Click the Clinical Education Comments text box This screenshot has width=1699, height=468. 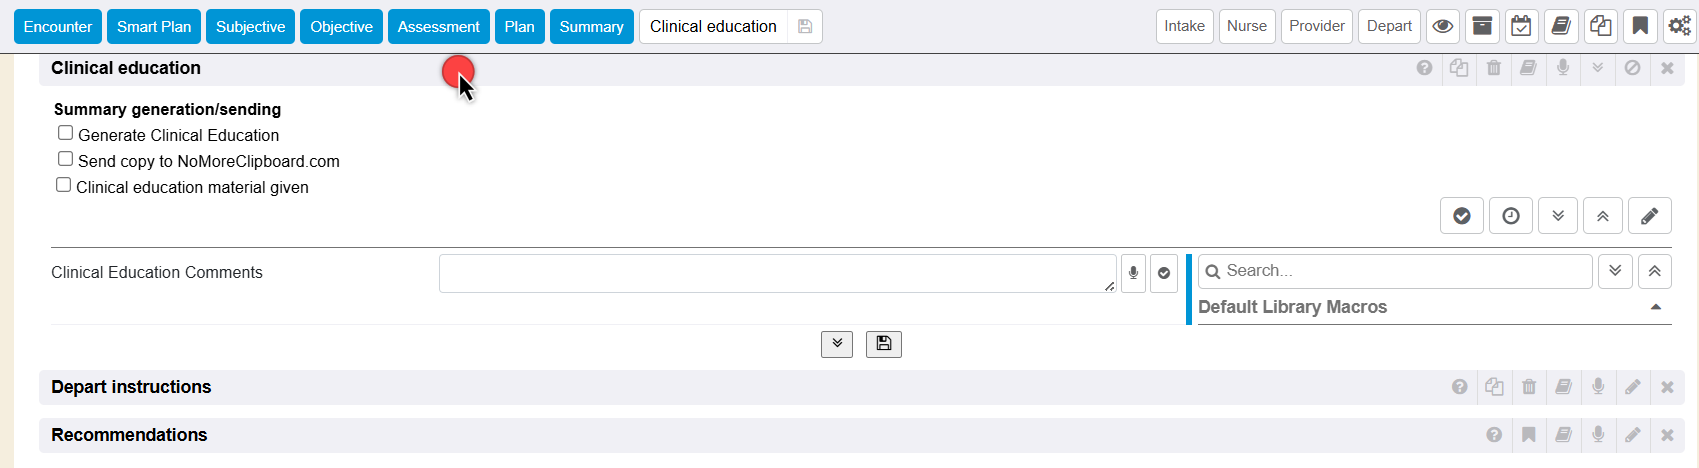776,273
